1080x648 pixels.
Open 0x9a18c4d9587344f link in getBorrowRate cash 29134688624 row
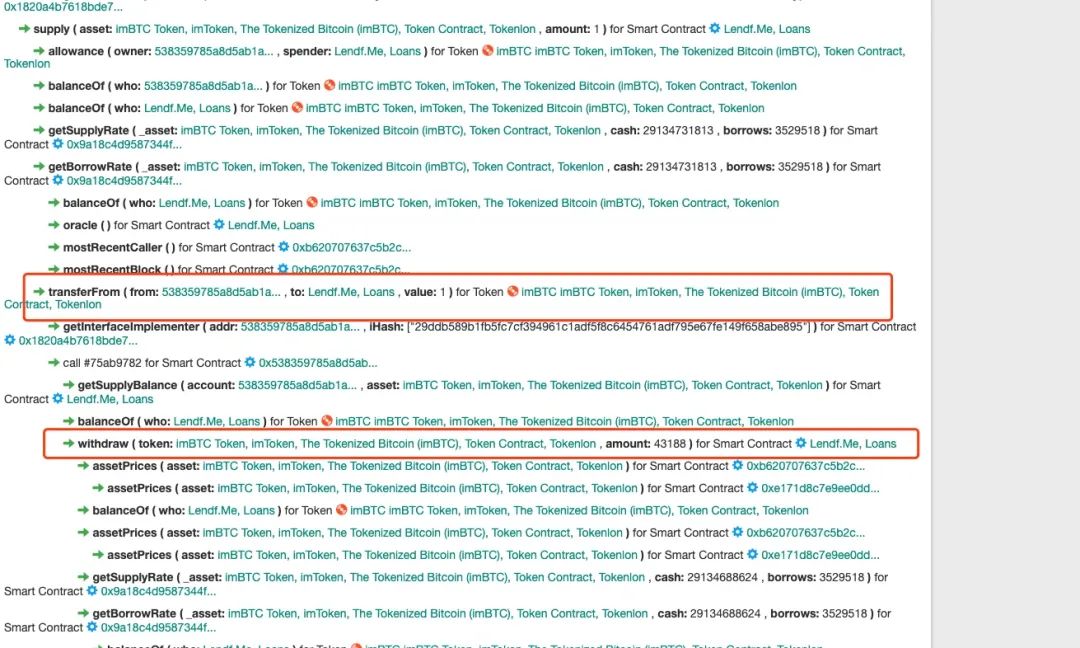pos(158,628)
